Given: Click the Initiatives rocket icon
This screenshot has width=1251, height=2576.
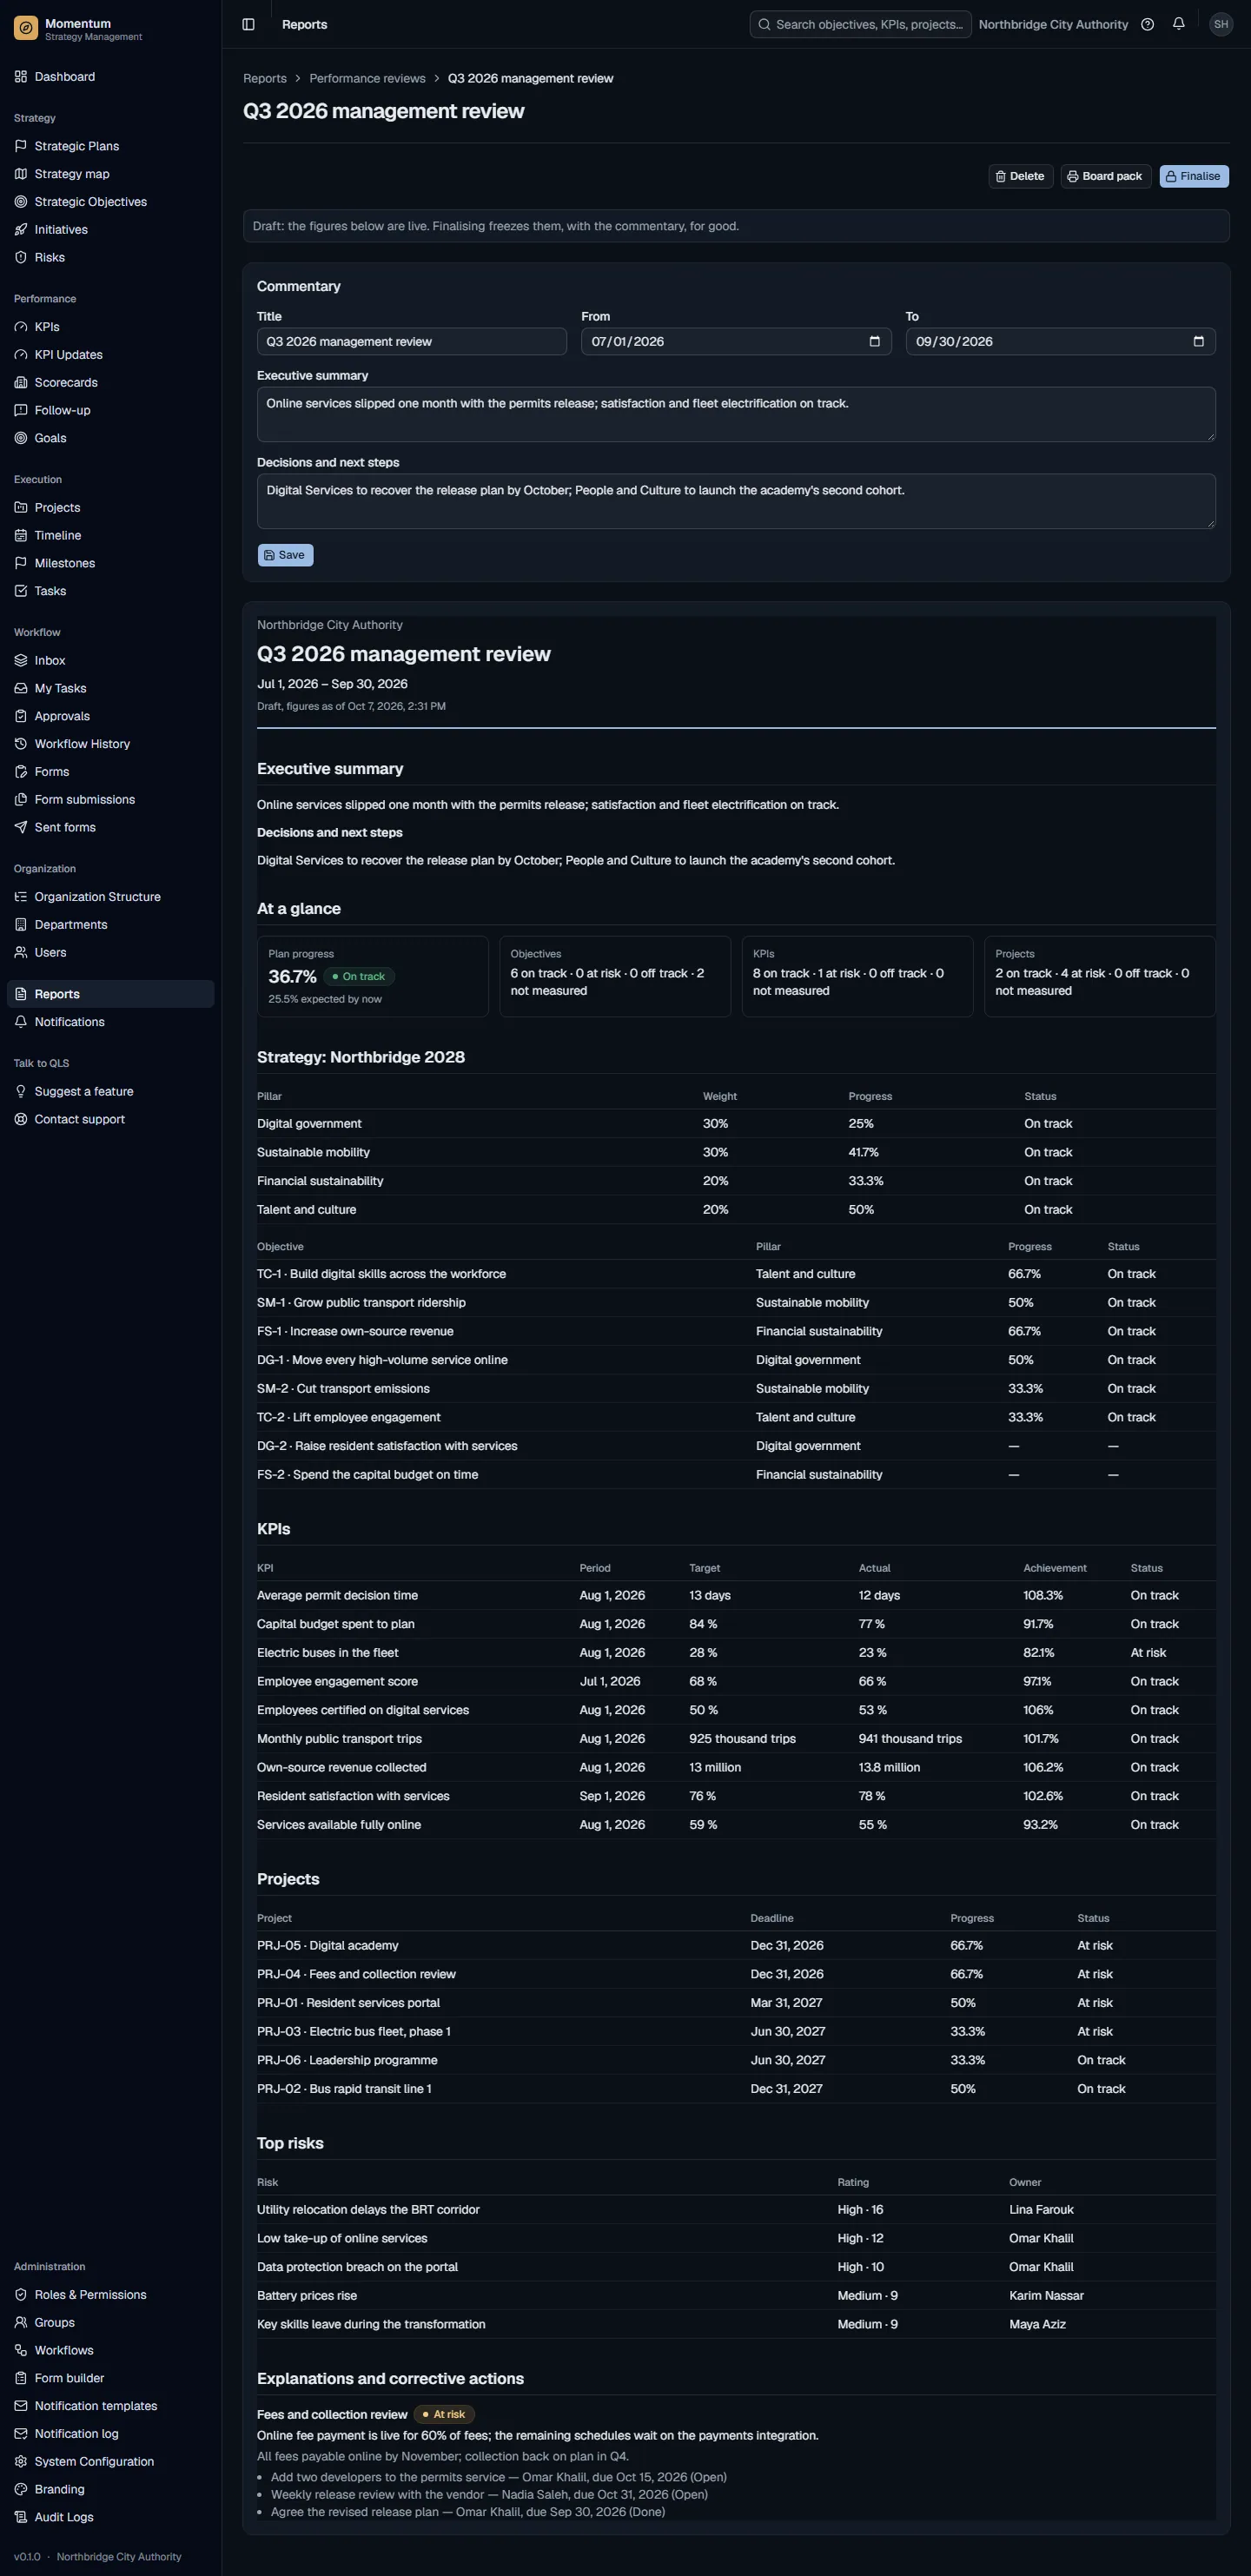Looking at the screenshot, I should tap(21, 230).
